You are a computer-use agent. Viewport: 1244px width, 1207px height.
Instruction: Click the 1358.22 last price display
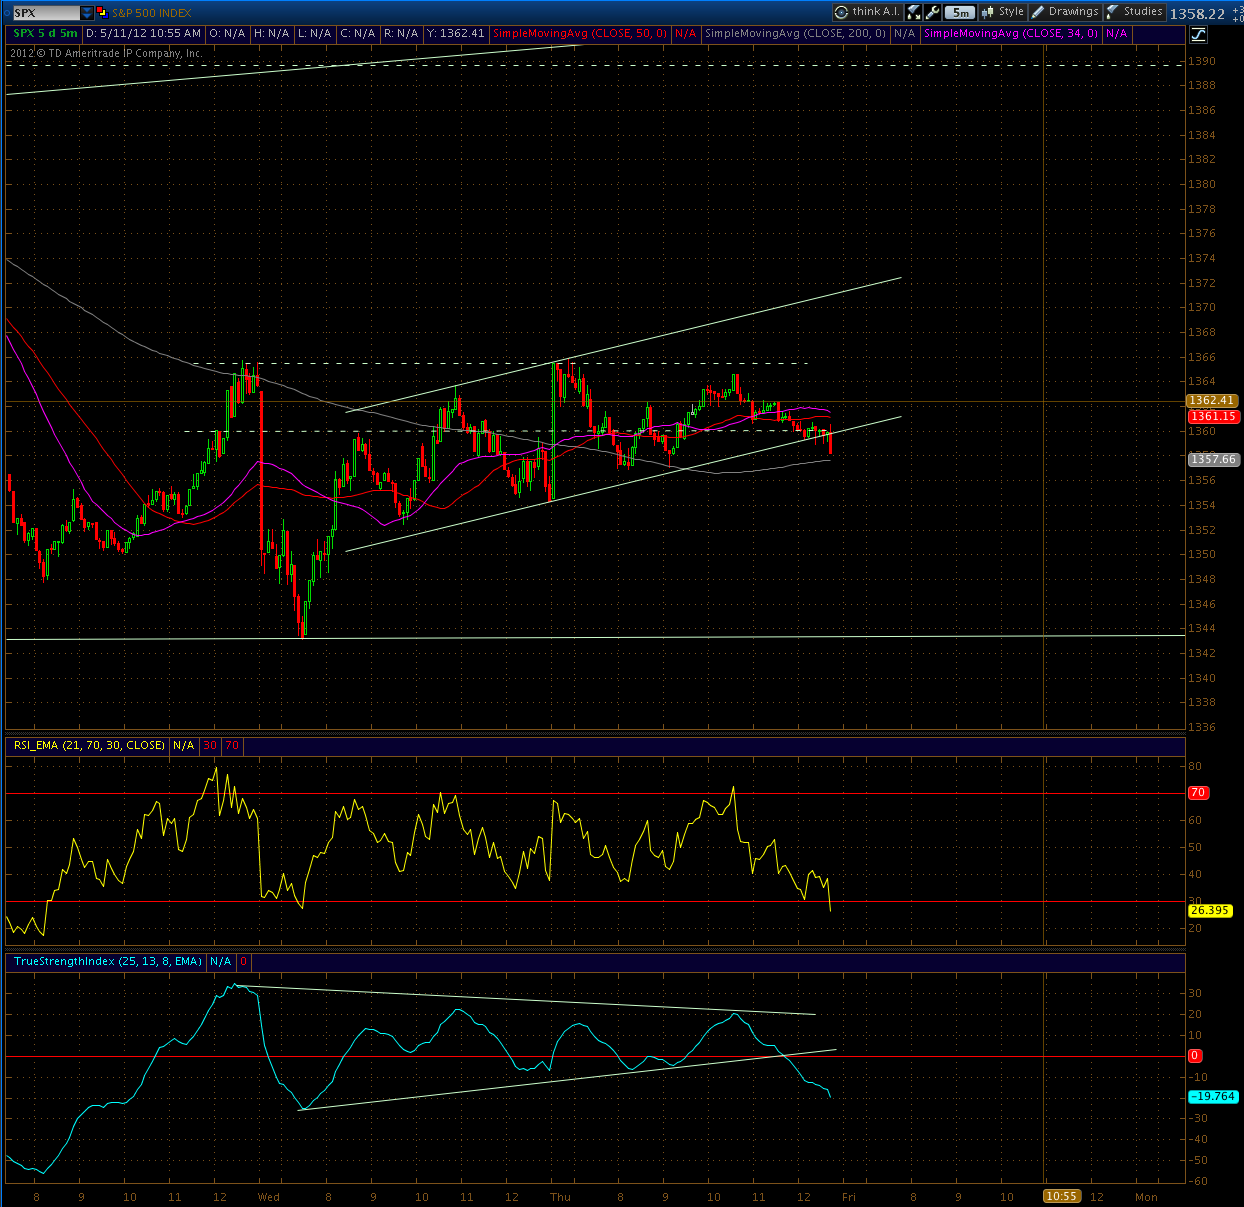click(1197, 13)
